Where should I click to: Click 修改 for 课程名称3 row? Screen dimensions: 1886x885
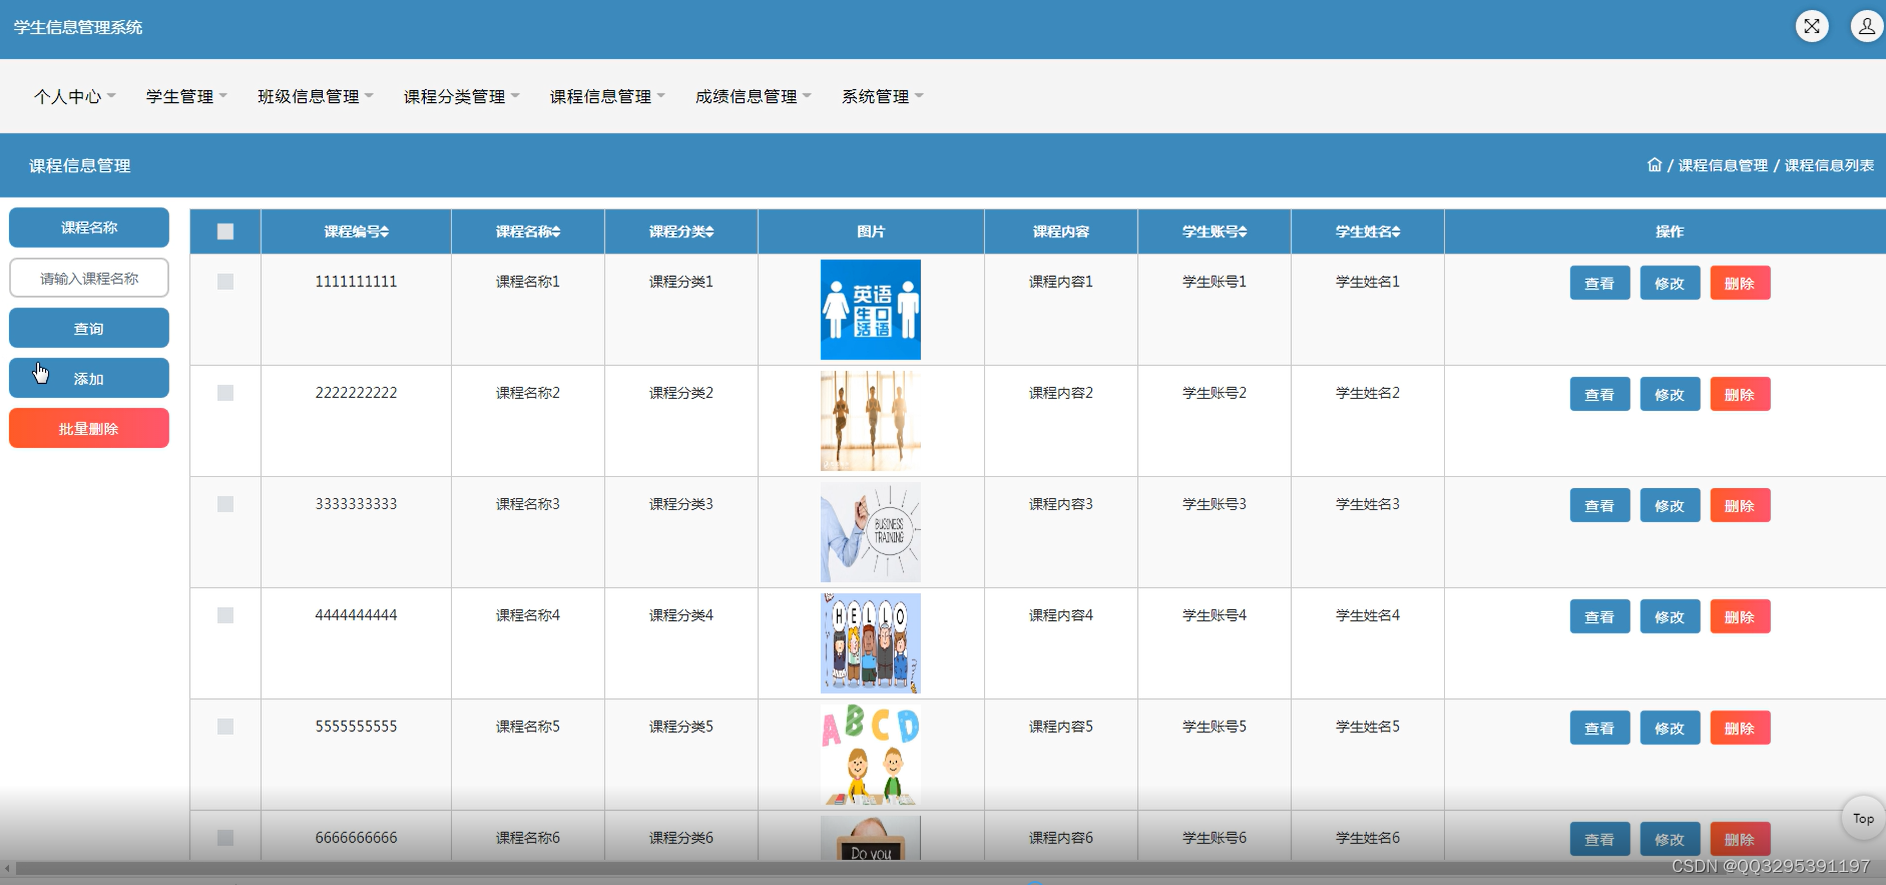click(1669, 505)
